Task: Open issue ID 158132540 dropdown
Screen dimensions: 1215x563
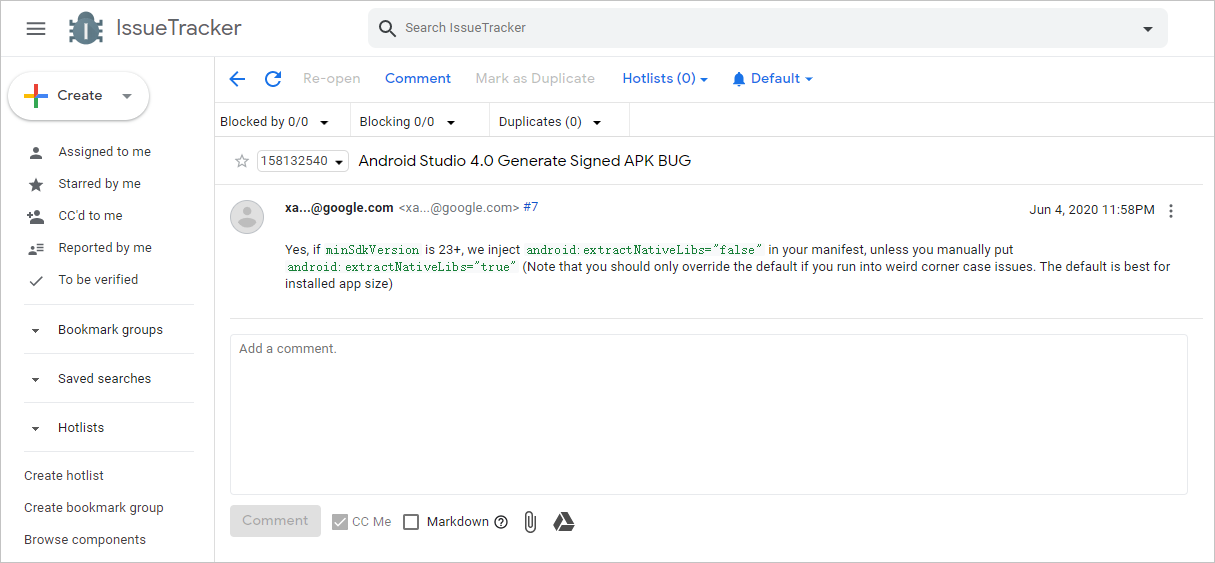Action: pyautogui.click(x=303, y=161)
